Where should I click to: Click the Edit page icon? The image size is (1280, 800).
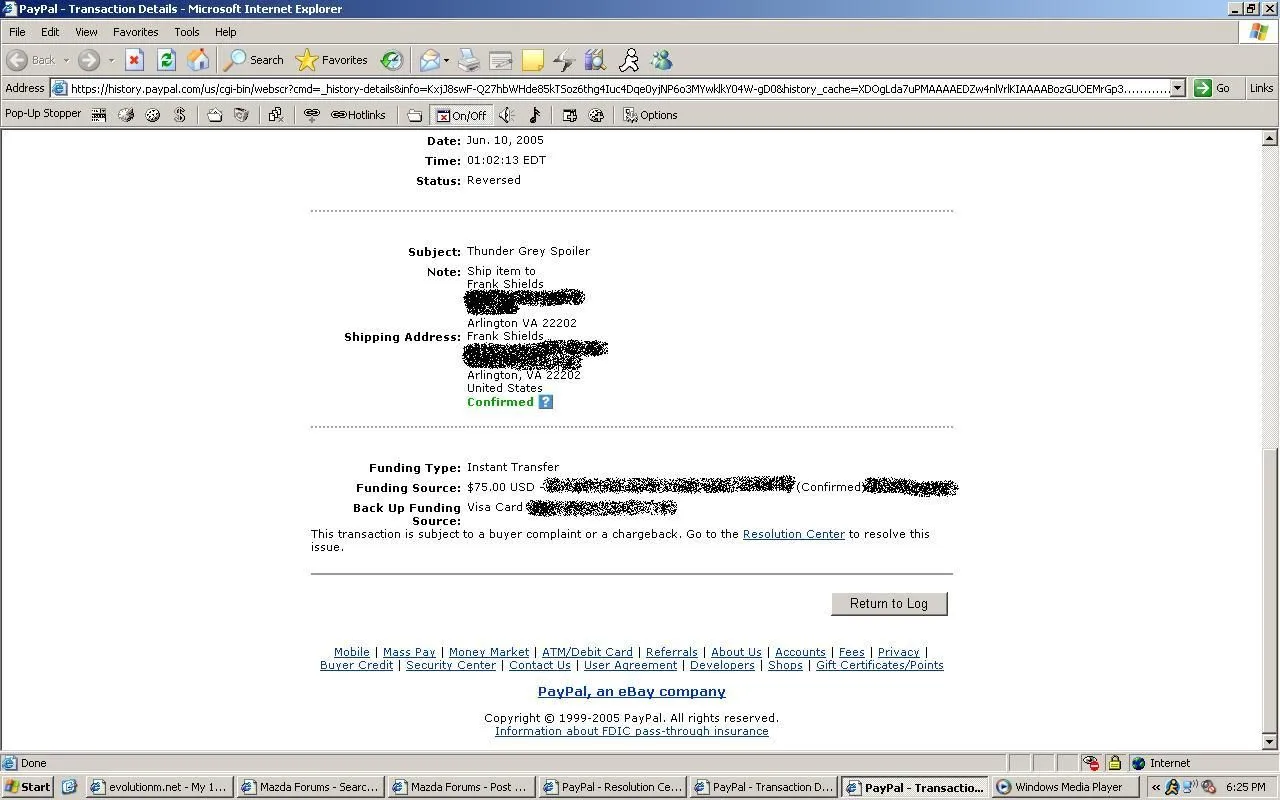pos(501,60)
